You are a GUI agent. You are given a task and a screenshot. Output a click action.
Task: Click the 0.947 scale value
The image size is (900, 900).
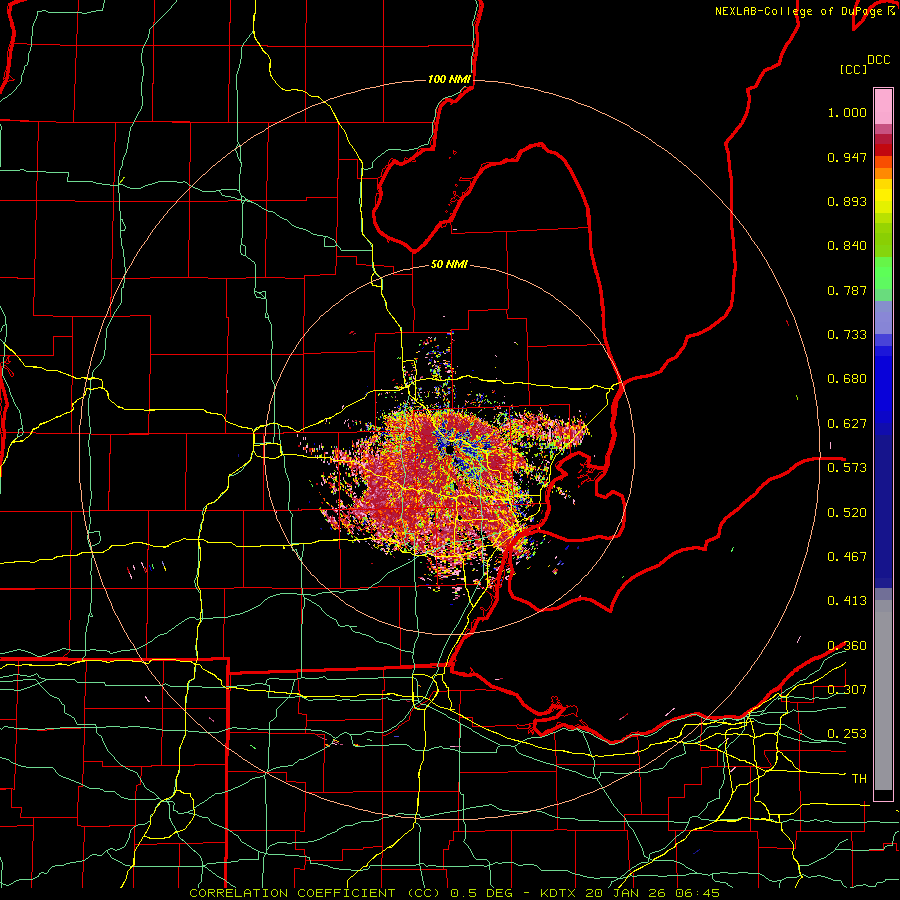pyautogui.click(x=847, y=157)
